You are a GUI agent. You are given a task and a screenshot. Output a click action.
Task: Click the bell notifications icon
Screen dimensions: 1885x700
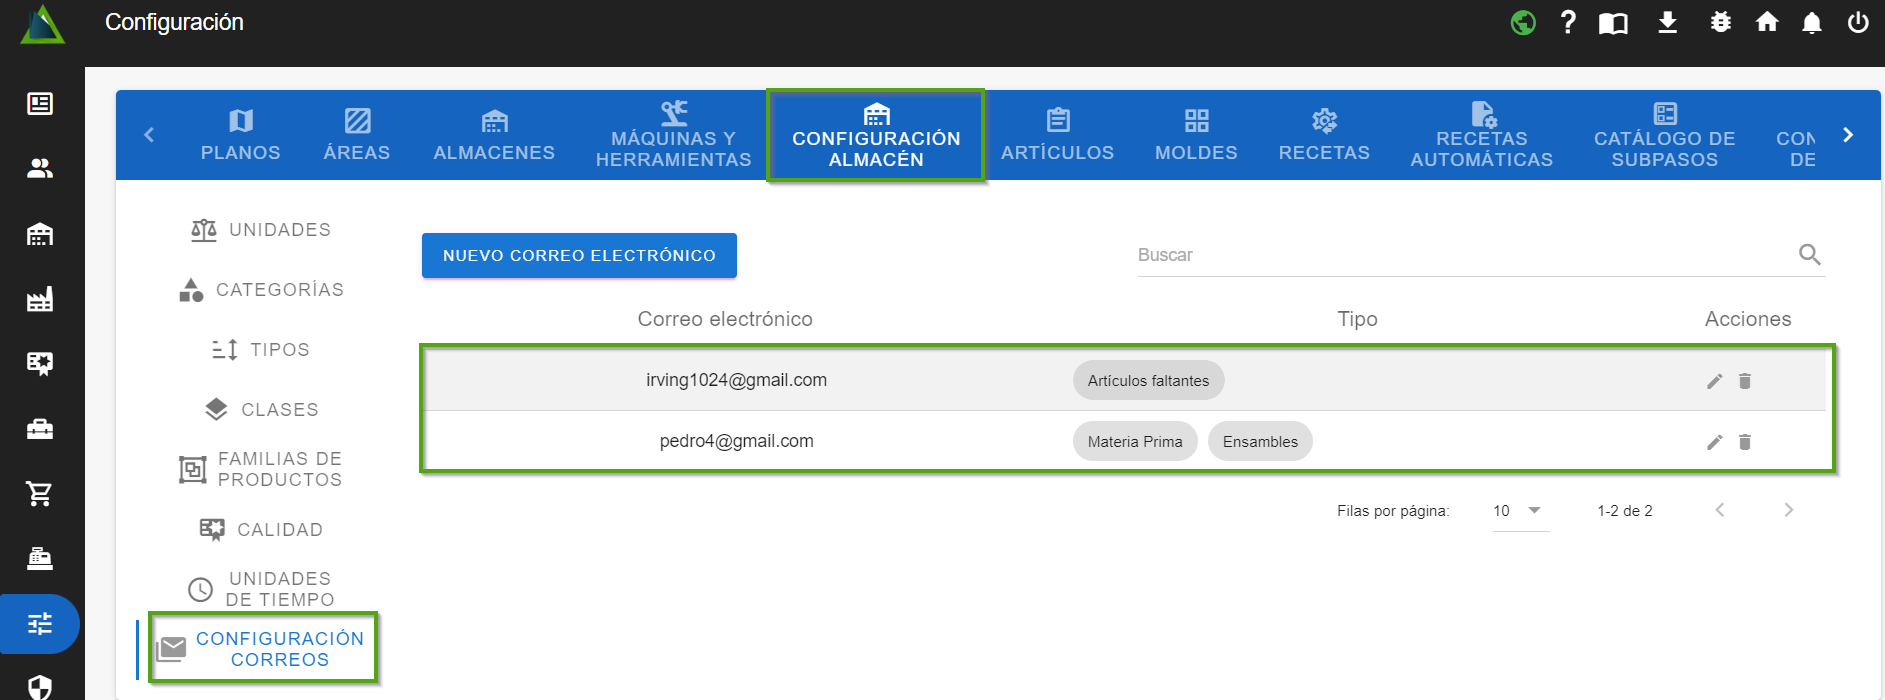click(1811, 23)
